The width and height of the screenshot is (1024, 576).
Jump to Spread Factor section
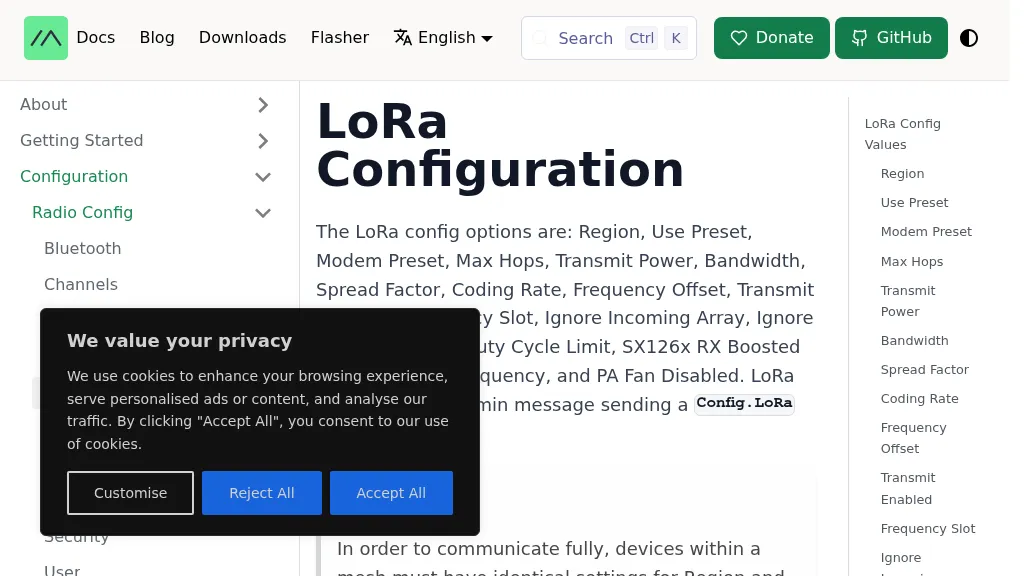pyautogui.click(x=924, y=370)
